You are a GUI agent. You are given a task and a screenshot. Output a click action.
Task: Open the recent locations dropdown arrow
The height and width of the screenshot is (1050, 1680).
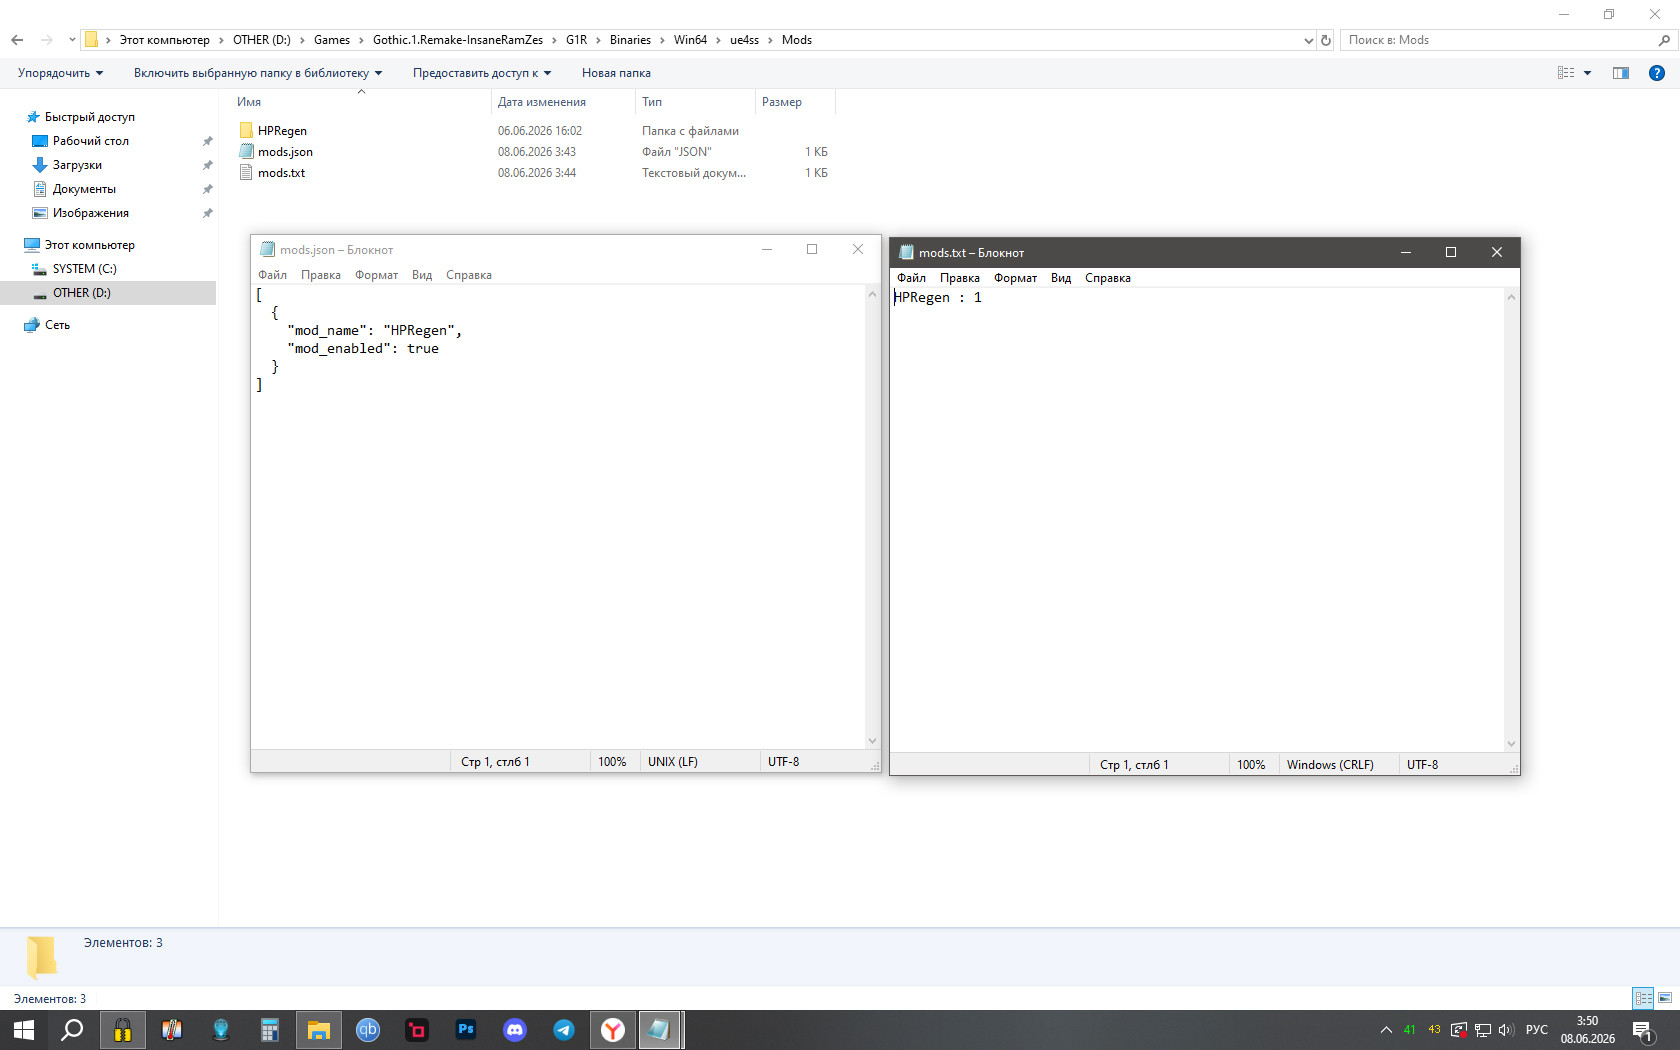72,40
